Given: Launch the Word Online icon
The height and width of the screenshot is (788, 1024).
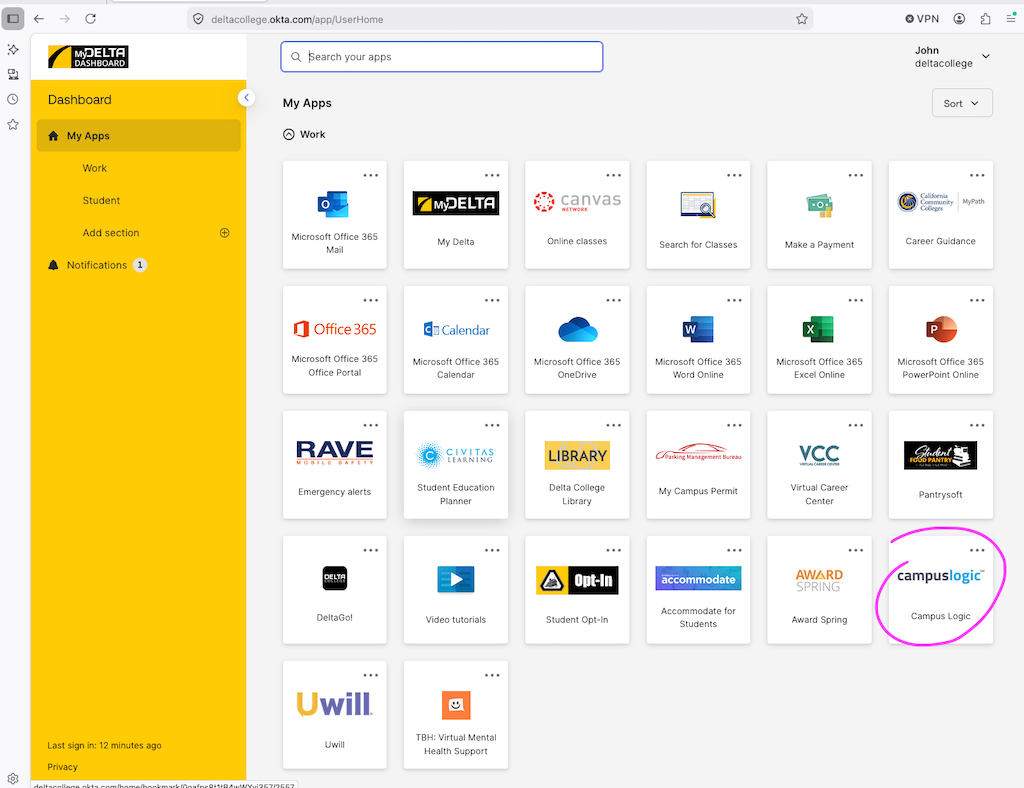Looking at the screenshot, I should [698, 329].
